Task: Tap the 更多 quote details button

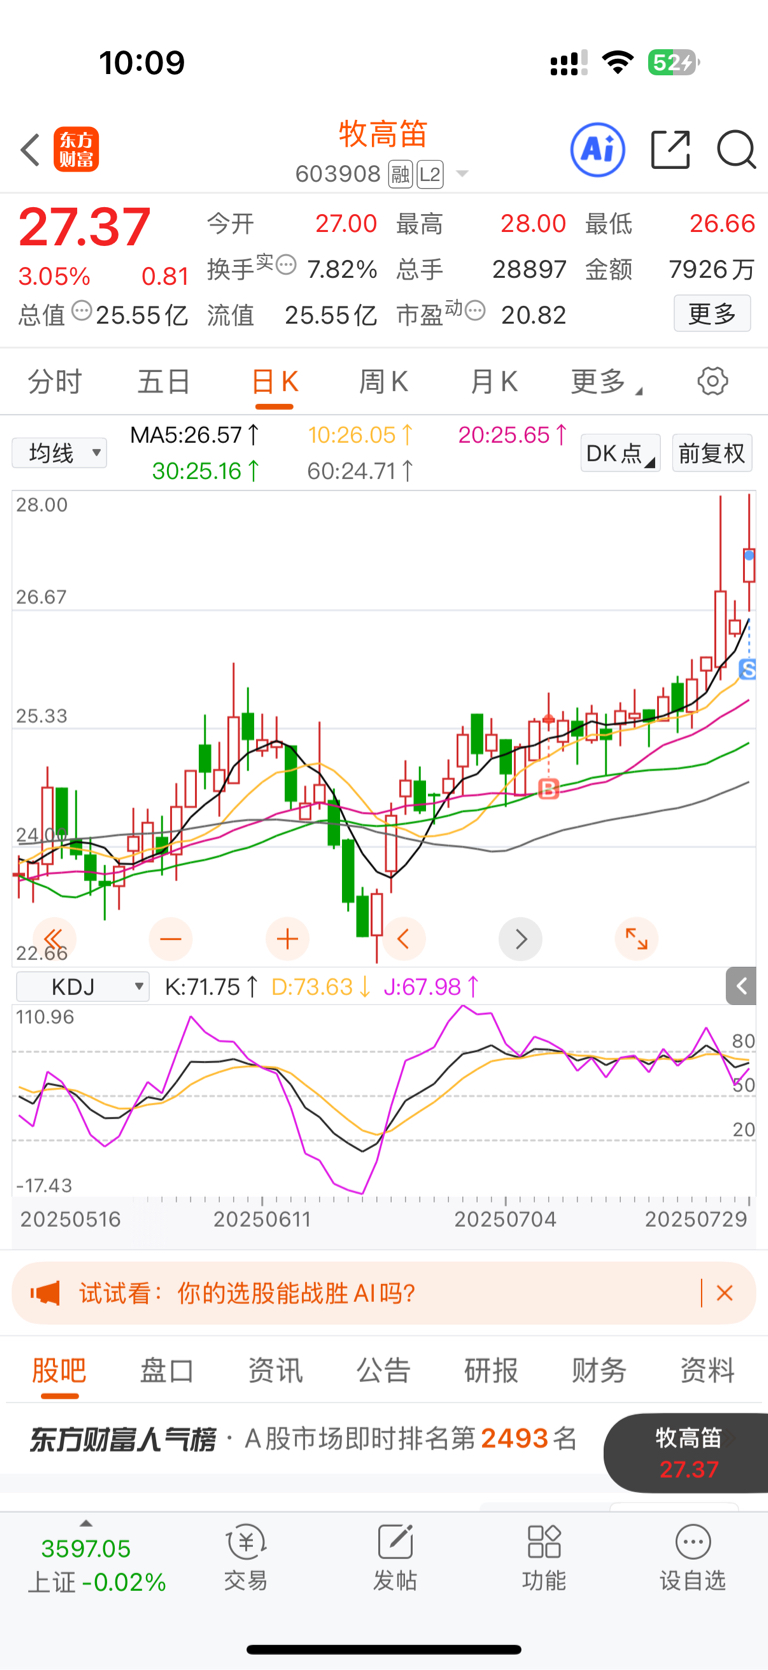Action: tap(712, 314)
